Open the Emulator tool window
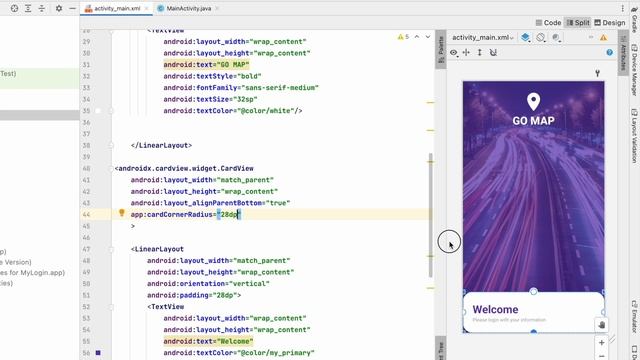Screen dimensions: 640x360 (x=635, y=316)
